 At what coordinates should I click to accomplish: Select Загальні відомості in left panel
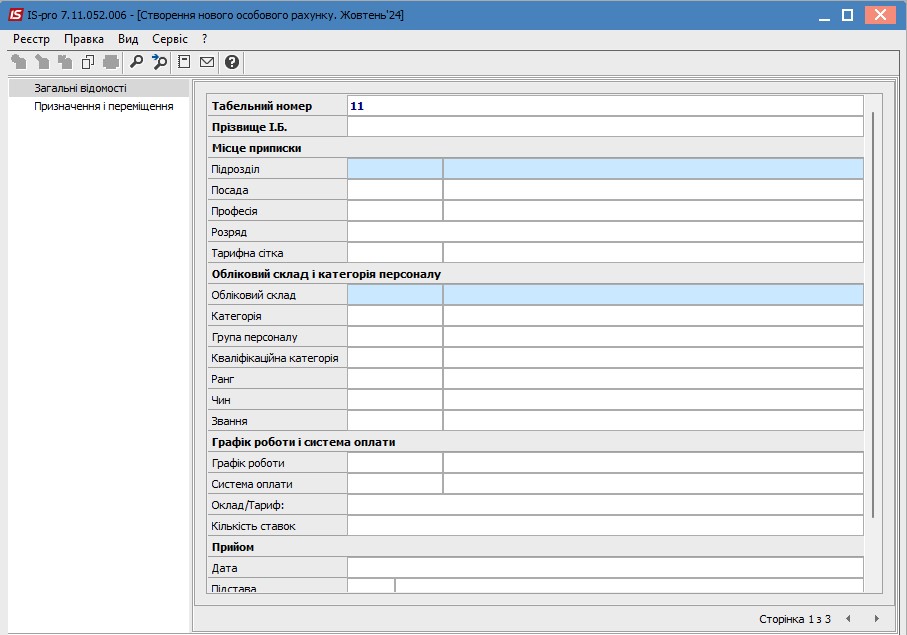pyautogui.click(x=99, y=88)
